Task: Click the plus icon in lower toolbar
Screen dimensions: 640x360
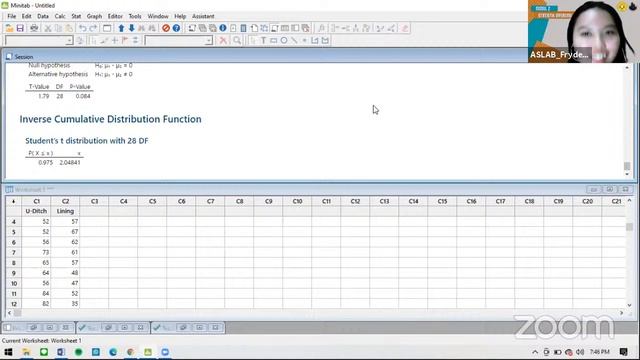Action: 115,40
